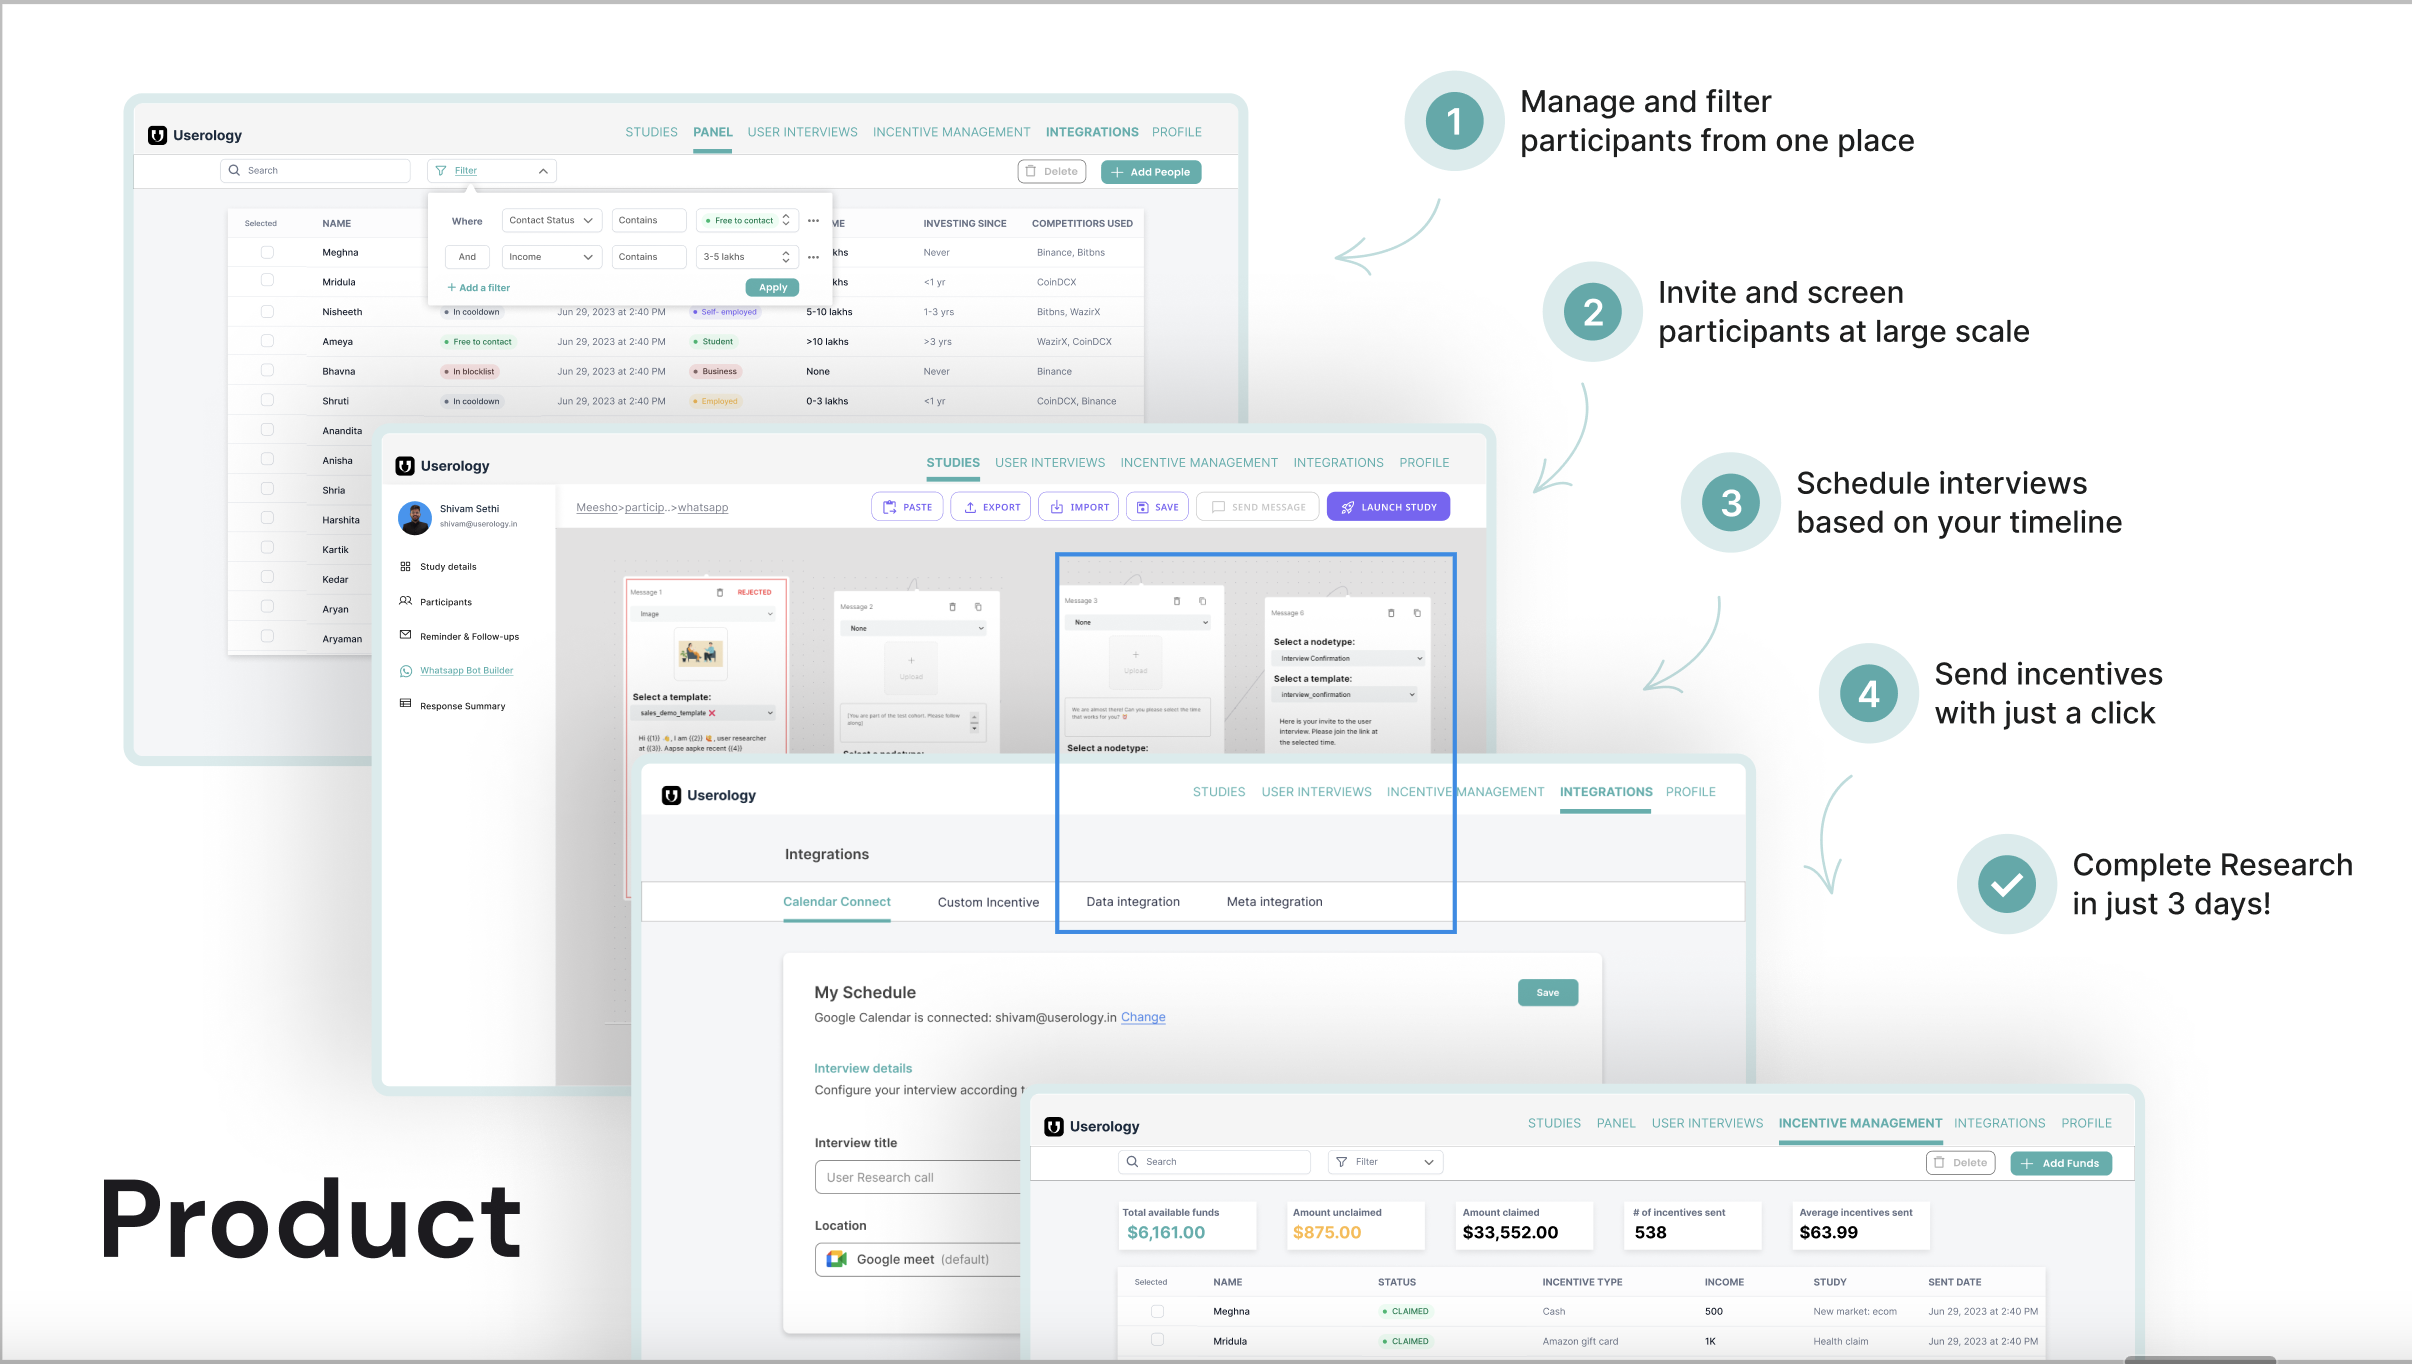
Task: Open the Filter dropdown in Incentive Management
Action: (1385, 1162)
